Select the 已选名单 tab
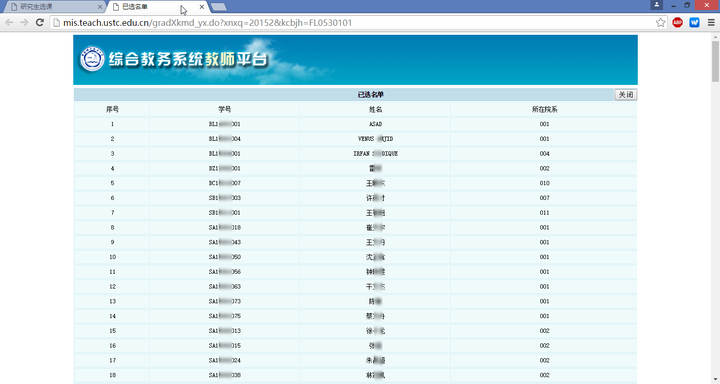This screenshot has width=720, height=384. tap(156, 7)
